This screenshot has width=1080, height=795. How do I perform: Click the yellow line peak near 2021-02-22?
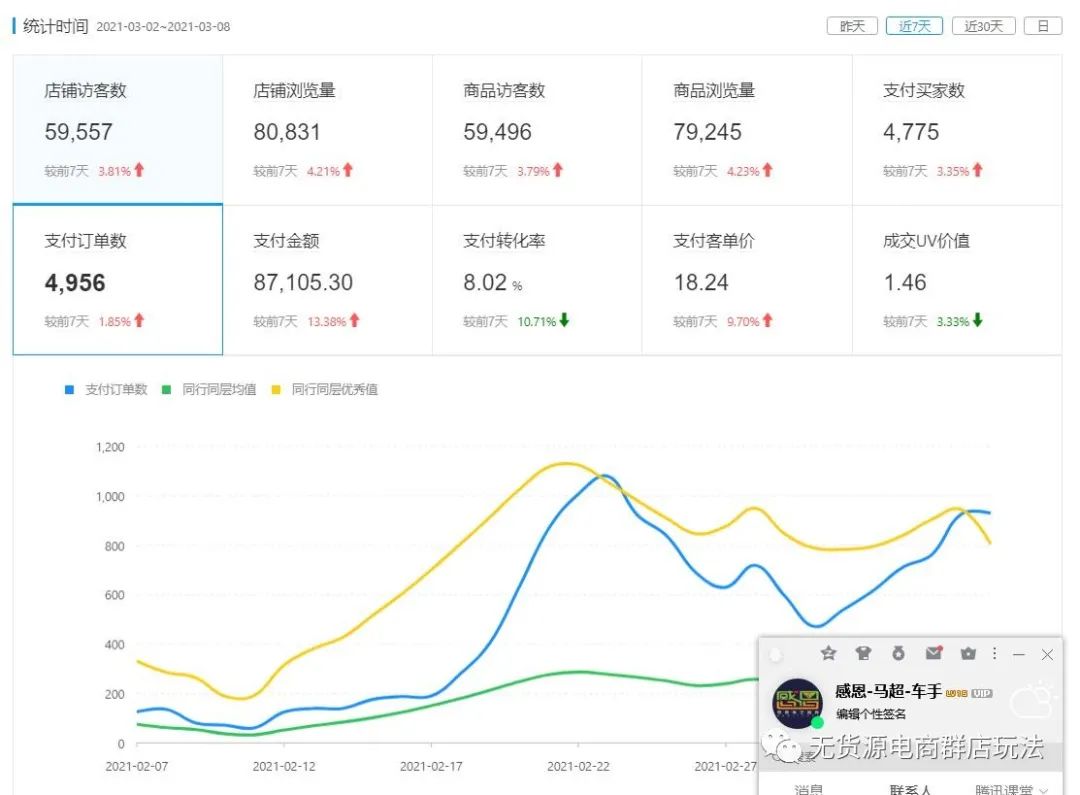point(565,464)
